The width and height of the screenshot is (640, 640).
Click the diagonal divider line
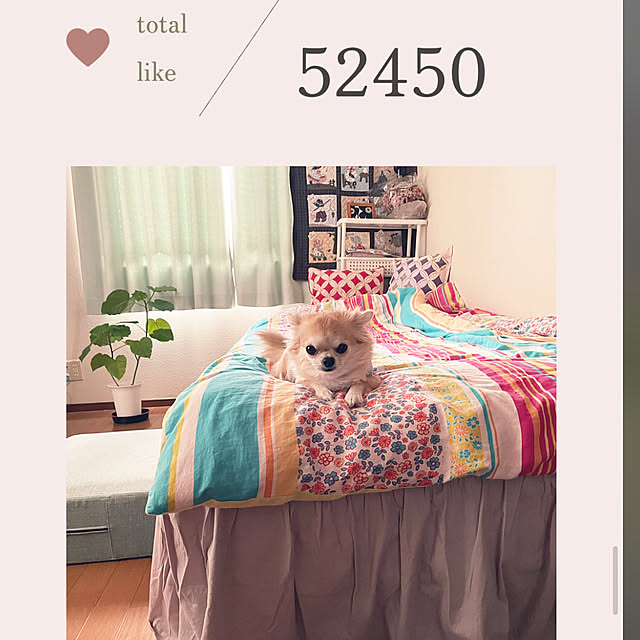tap(239, 58)
